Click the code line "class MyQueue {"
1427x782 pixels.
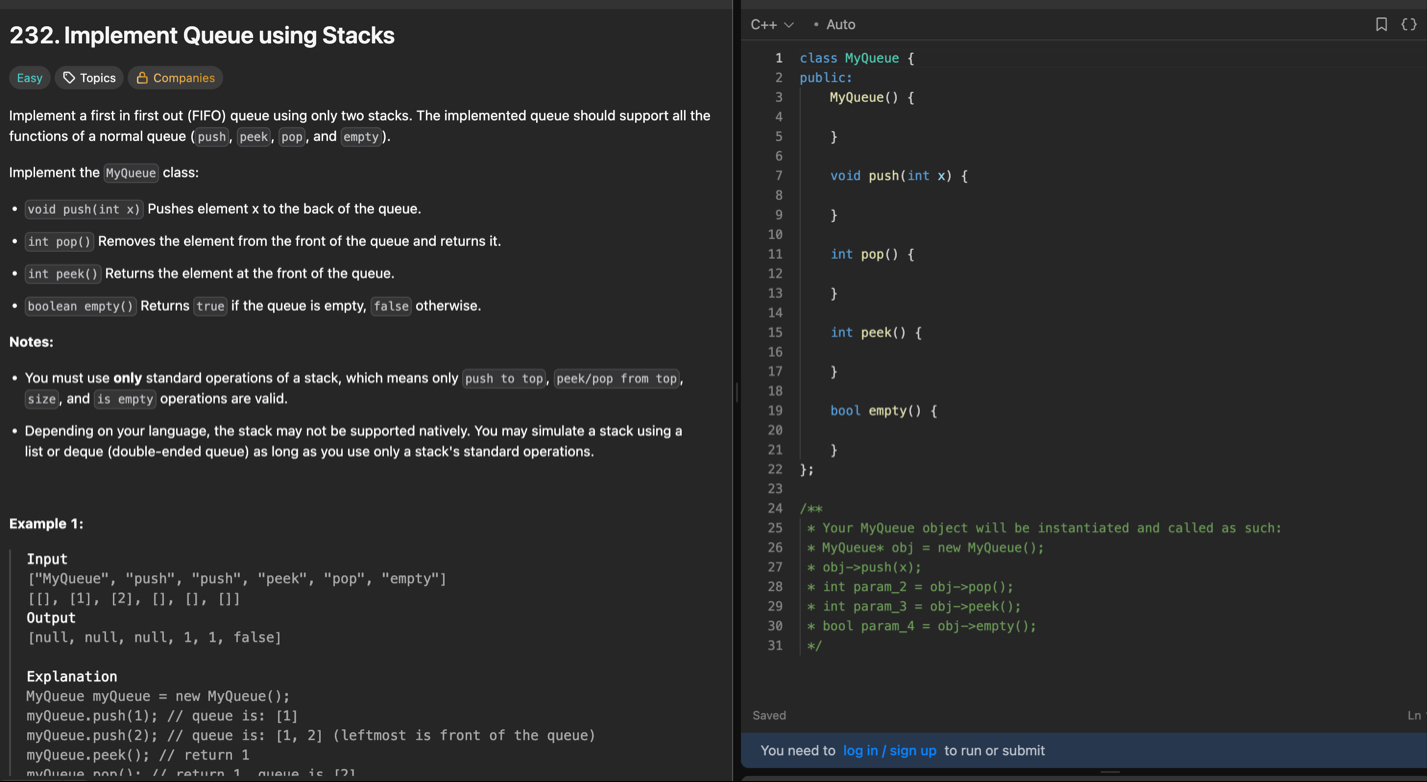point(857,58)
